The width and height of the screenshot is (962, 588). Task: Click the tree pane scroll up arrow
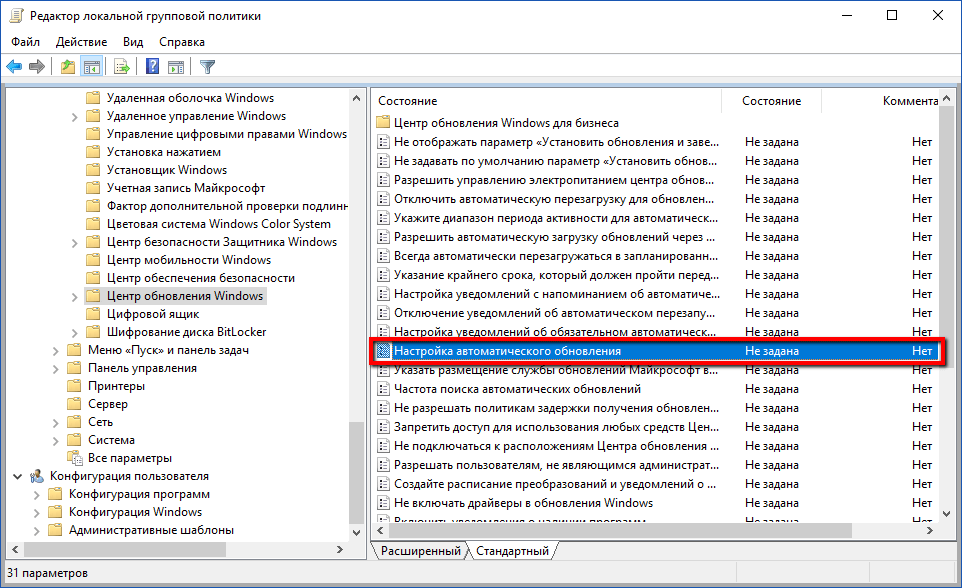(x=356, y=98)
